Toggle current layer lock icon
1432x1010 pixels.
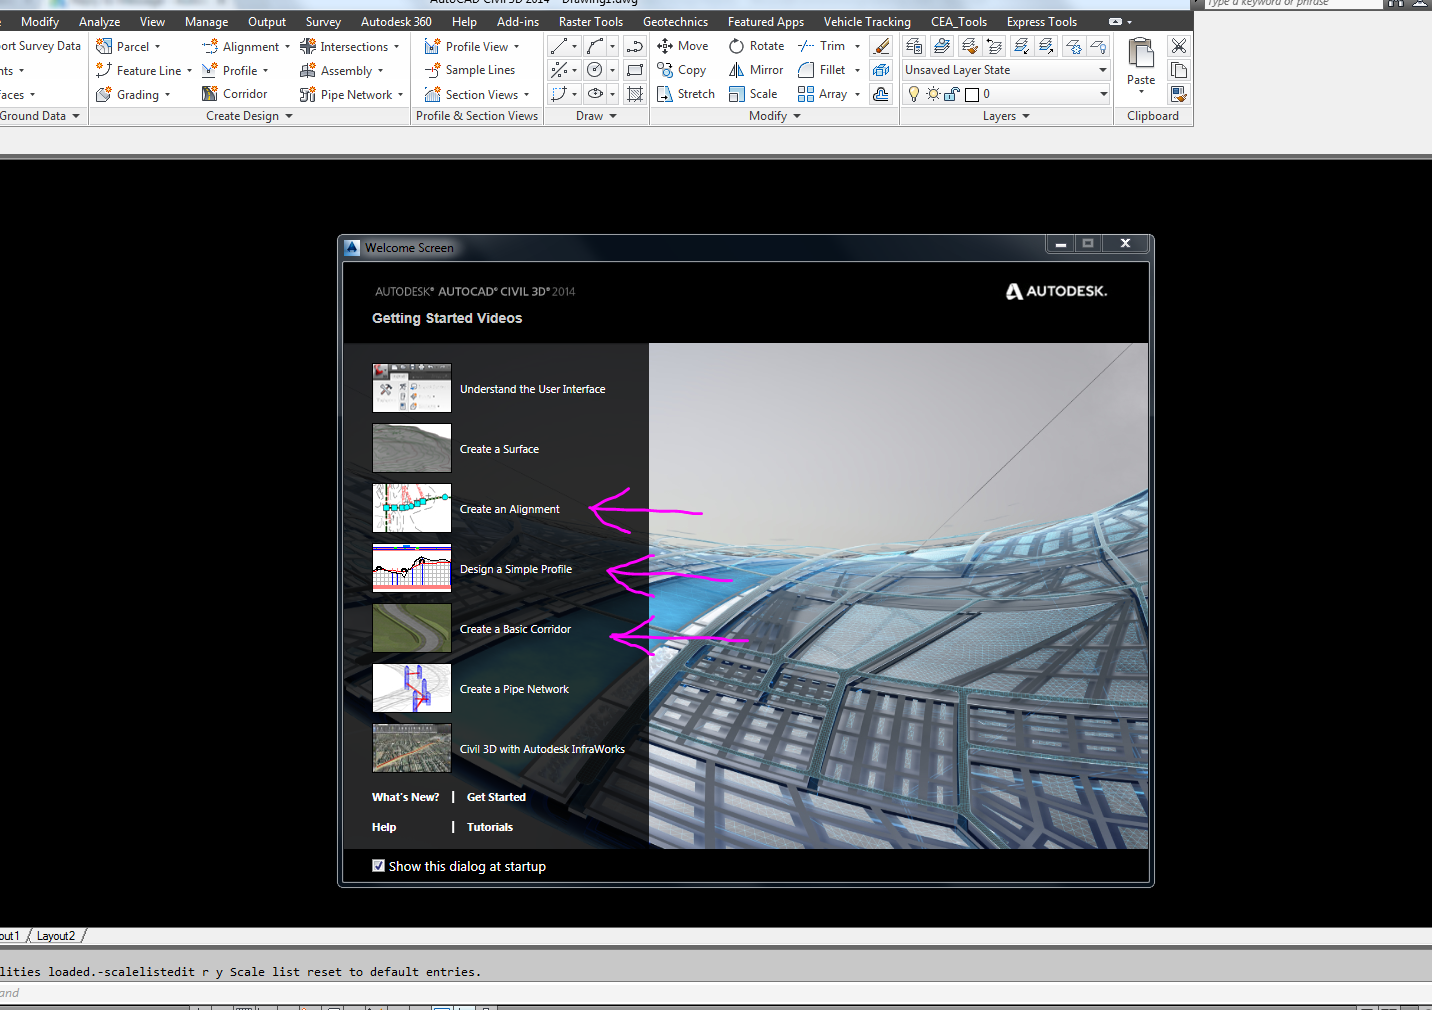[x=952, y=94]
